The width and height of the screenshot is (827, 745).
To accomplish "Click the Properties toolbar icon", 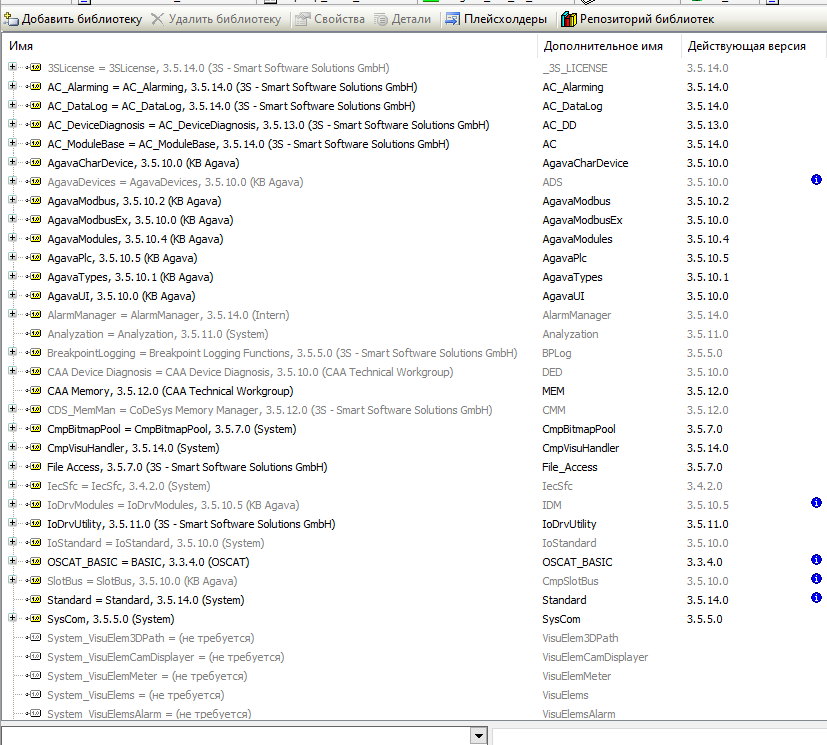I will pyautogui.click(x=302, y=20).
